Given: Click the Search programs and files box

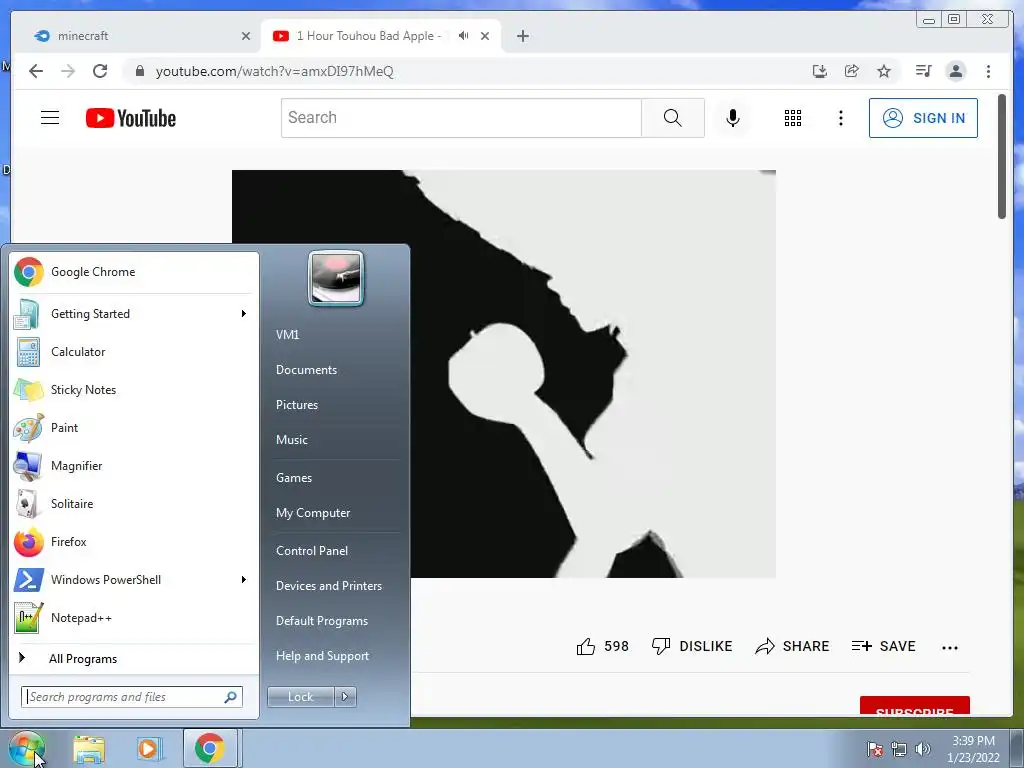Looking at the screenshot, I should click(x=132, y=697).
